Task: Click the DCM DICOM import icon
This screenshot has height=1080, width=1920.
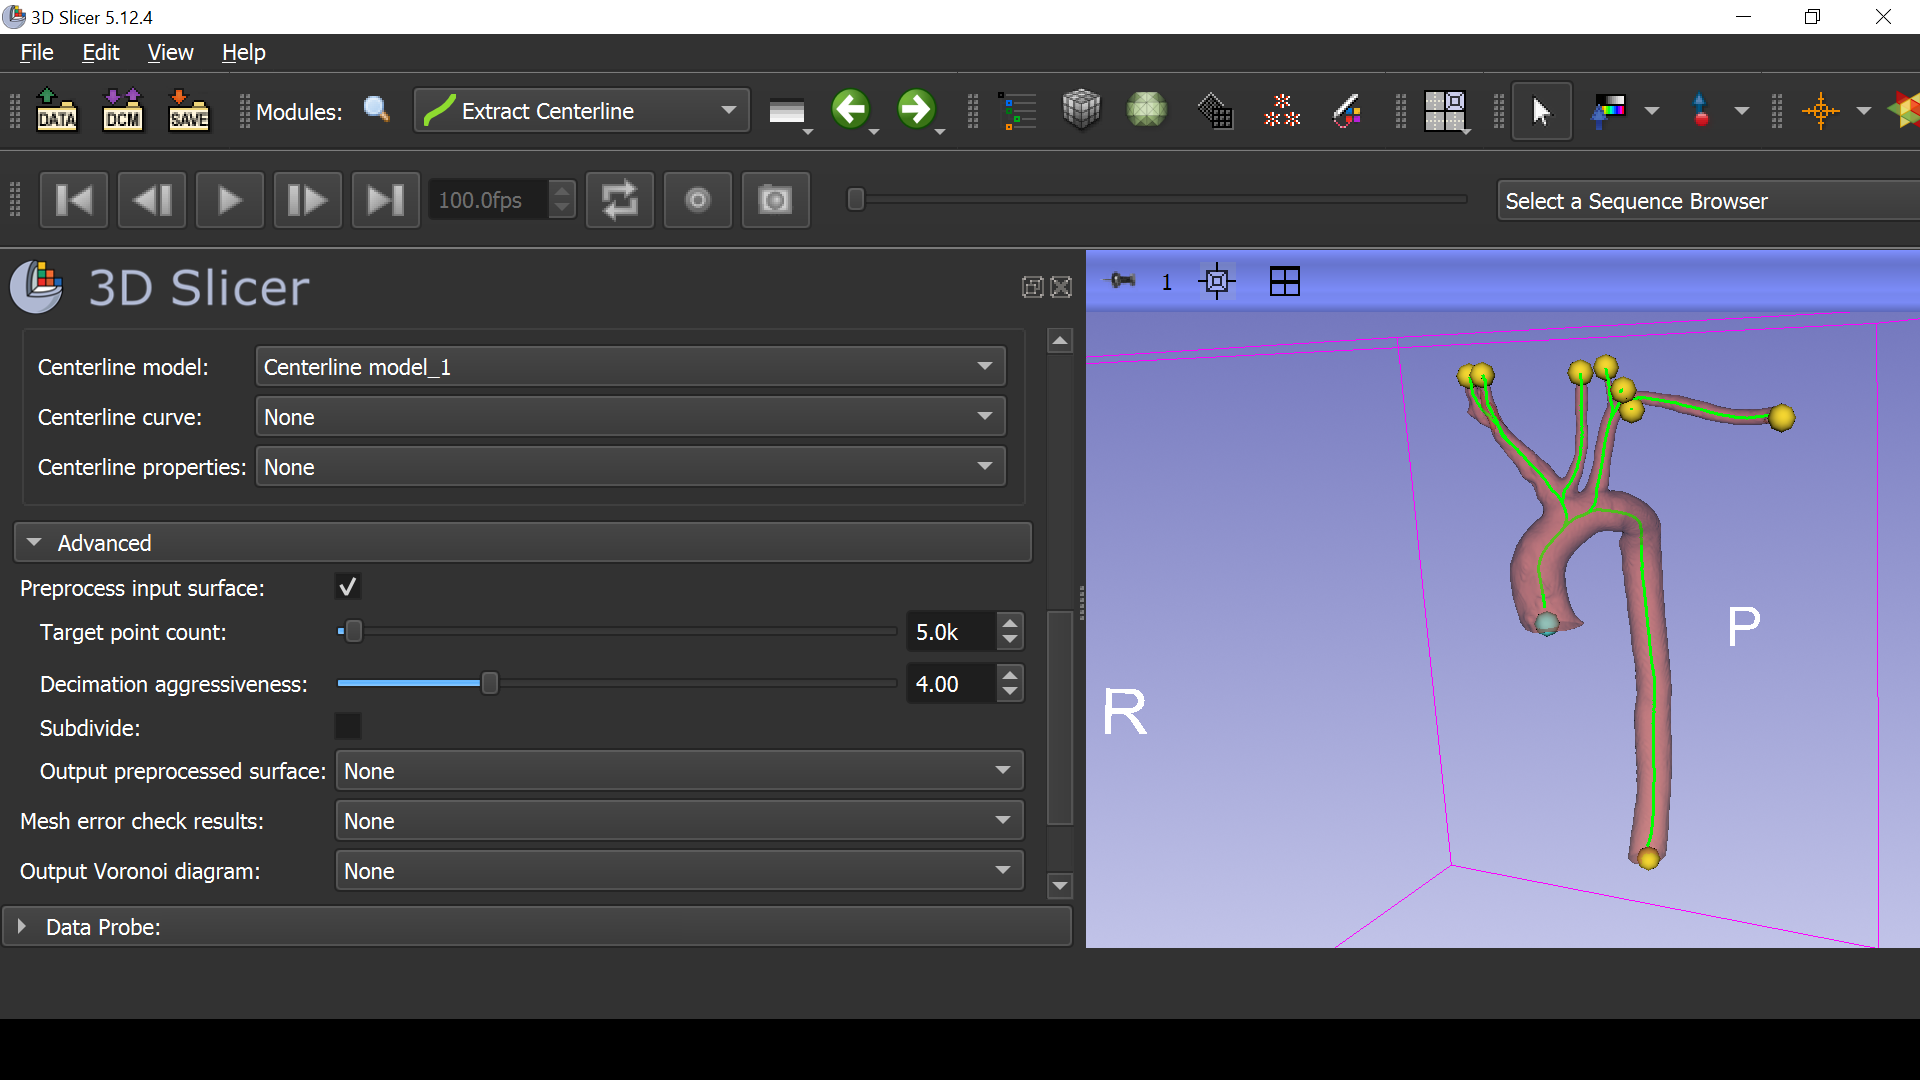Action: (123, 110)
